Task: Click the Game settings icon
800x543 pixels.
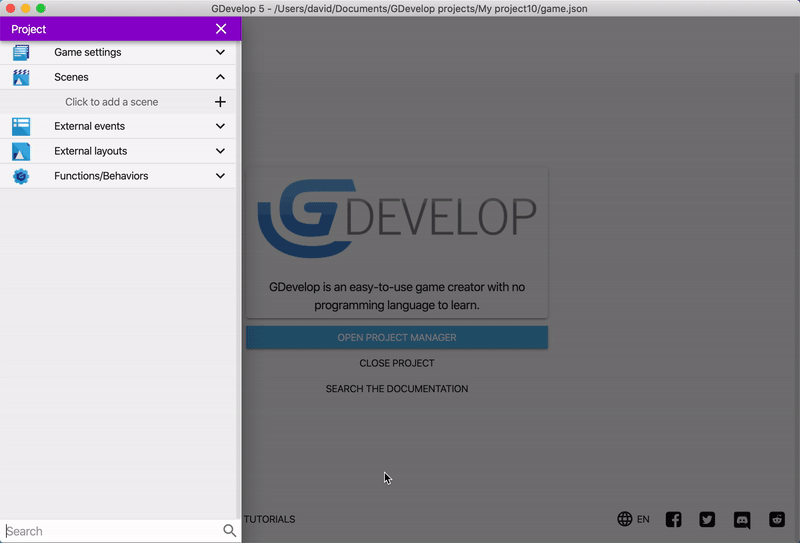Action: 21,52
